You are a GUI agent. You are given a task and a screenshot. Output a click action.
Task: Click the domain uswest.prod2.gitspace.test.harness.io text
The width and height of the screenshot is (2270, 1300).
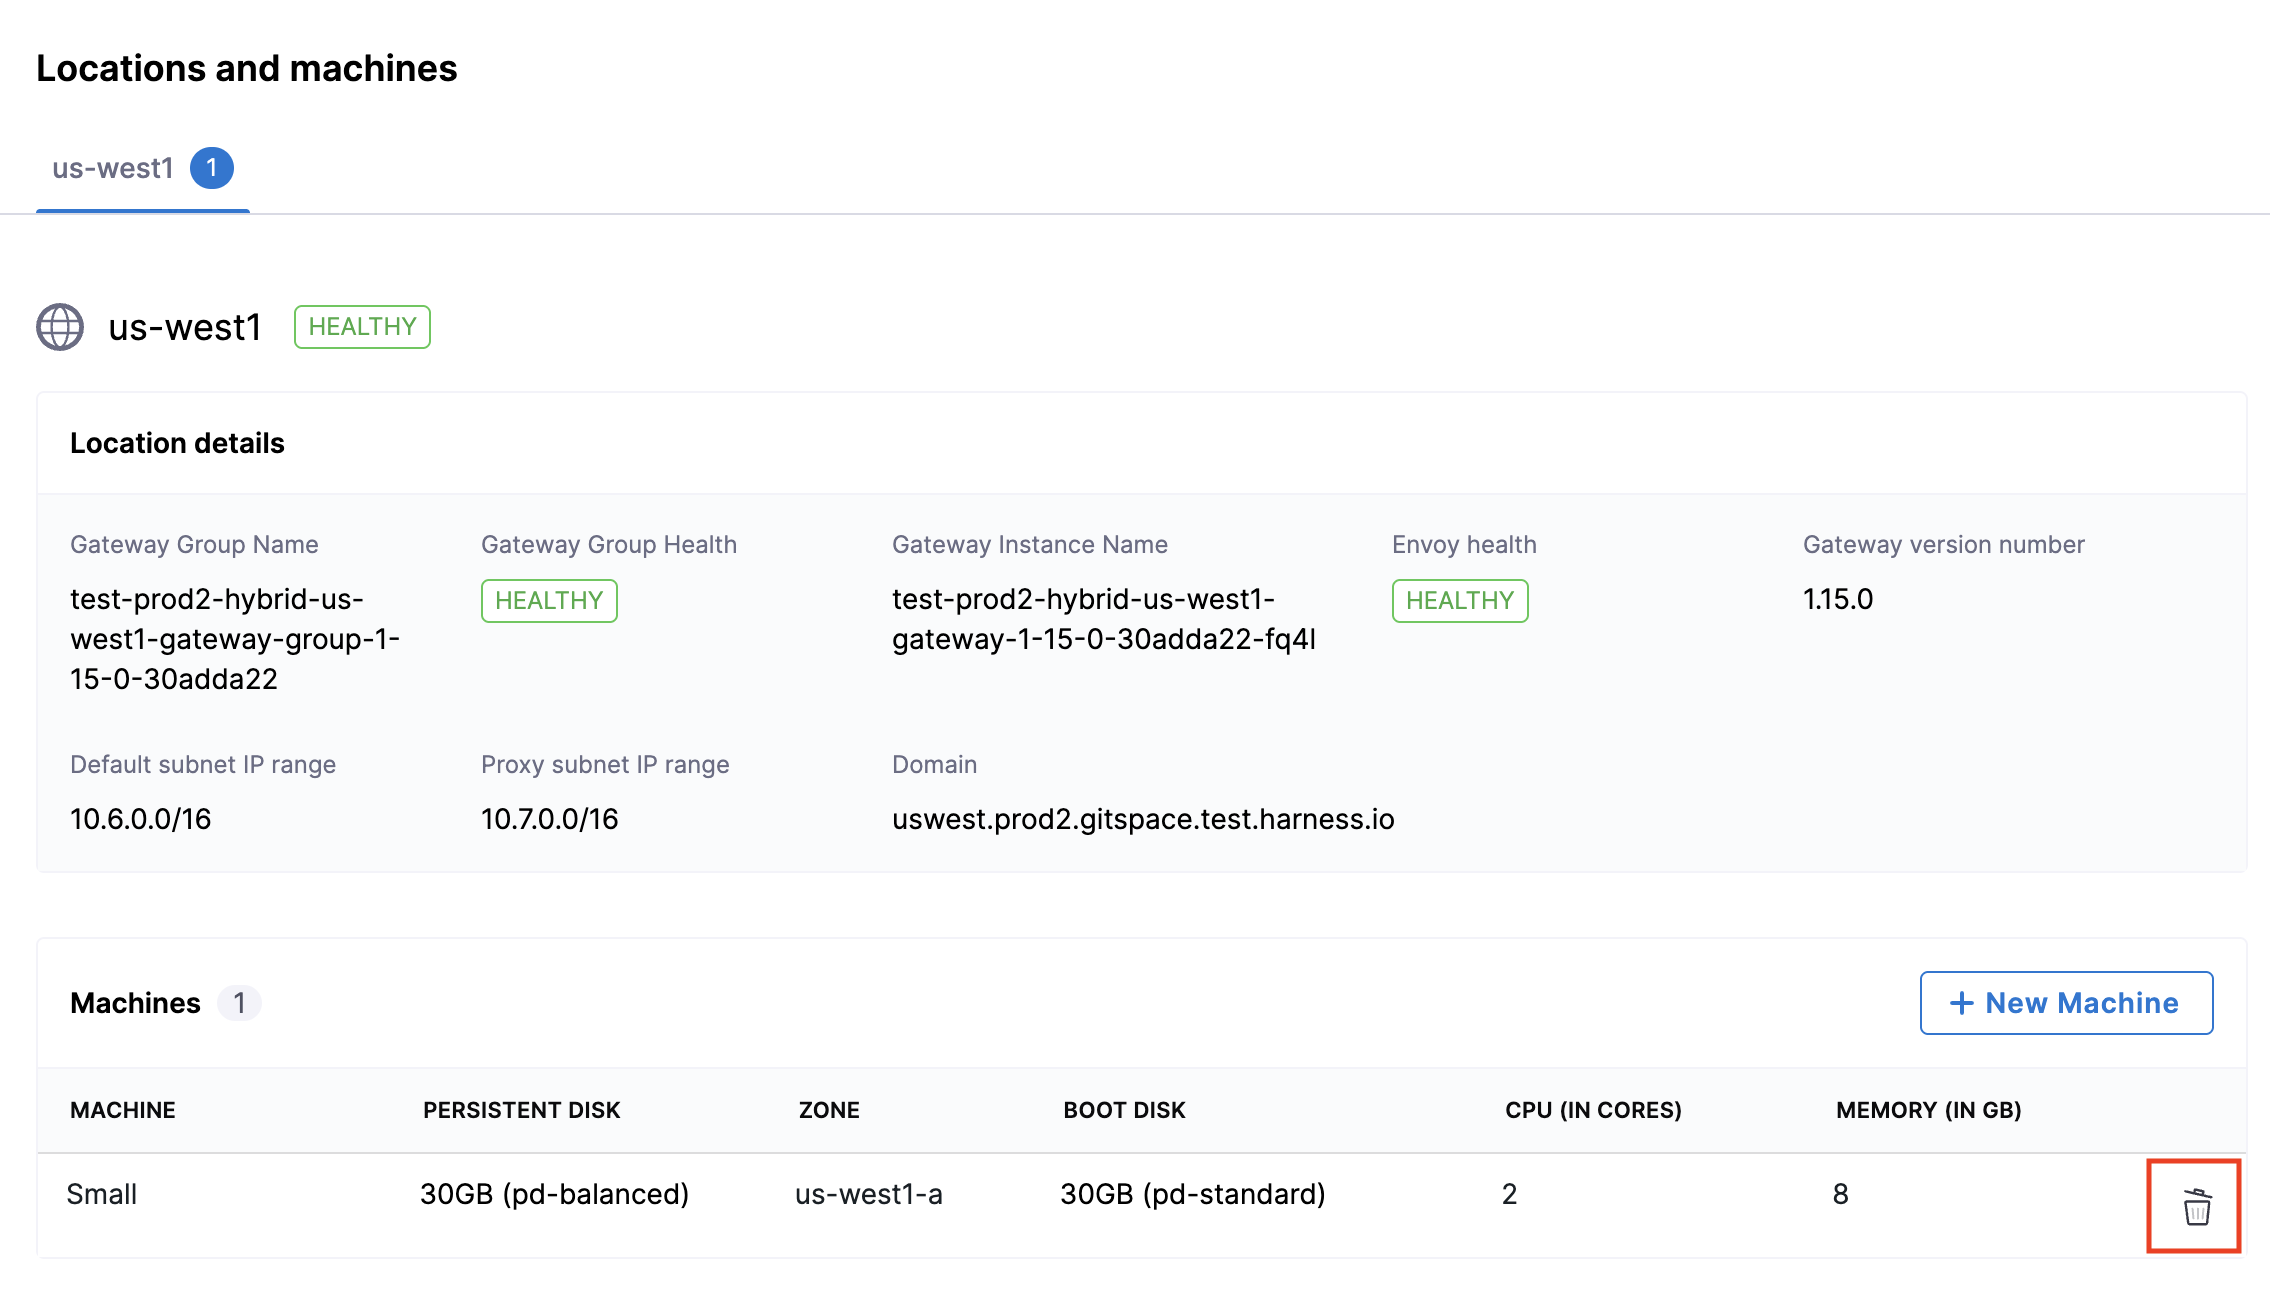pos(1143,819)
